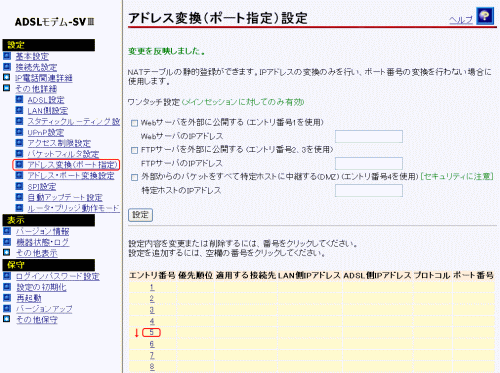This screenshot has width=500, height=373.
Task: Click the bullet icon next to ADSL設定
Action: click(x=19, y=99)
